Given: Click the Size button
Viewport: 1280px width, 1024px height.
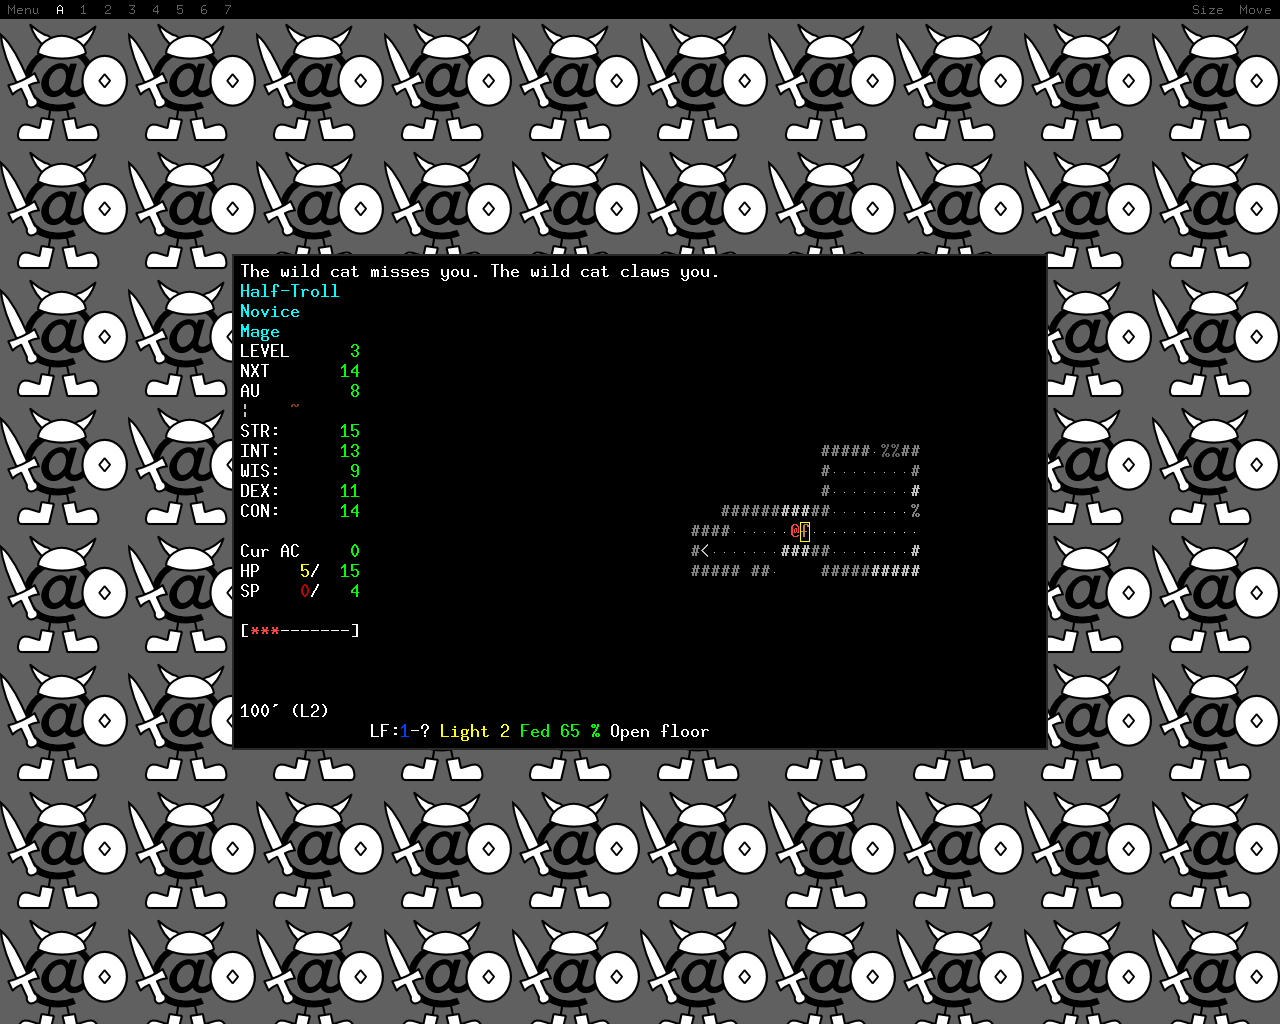Looking at the screenshot, I should 1207,9.
